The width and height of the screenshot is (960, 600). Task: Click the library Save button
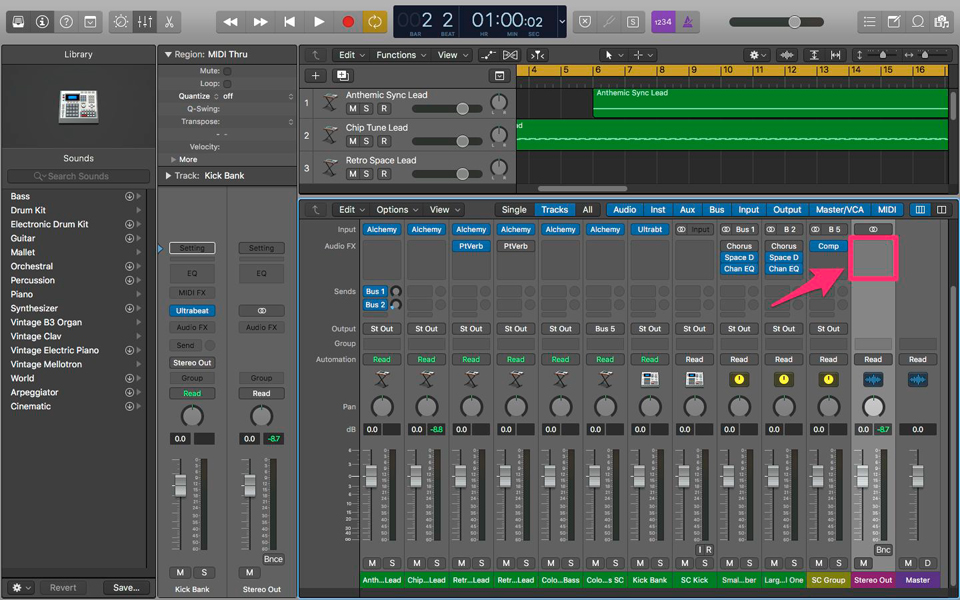(x=126, y=588)
